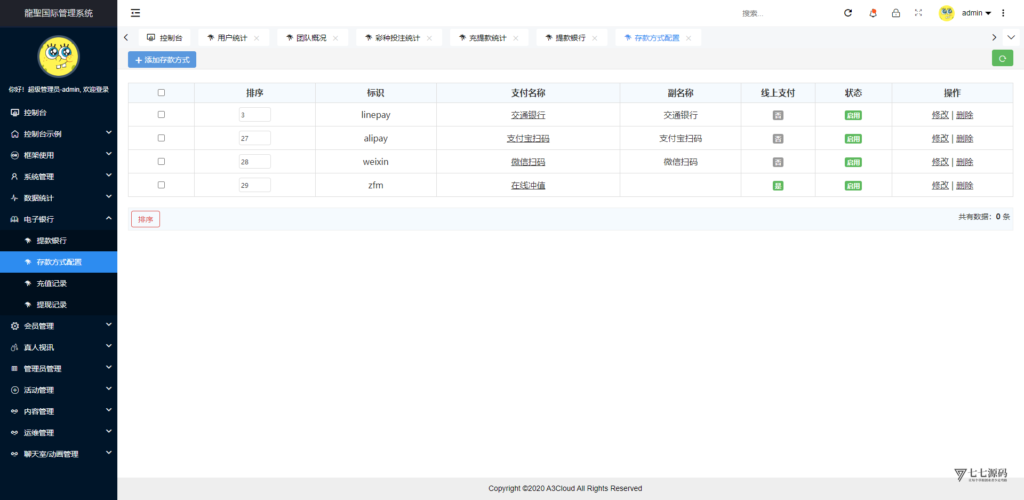Image resolution: width=1024 pixels, height=500 pixels.
Task: Check the box for the linepay row
Action: (x=161, y=115)
